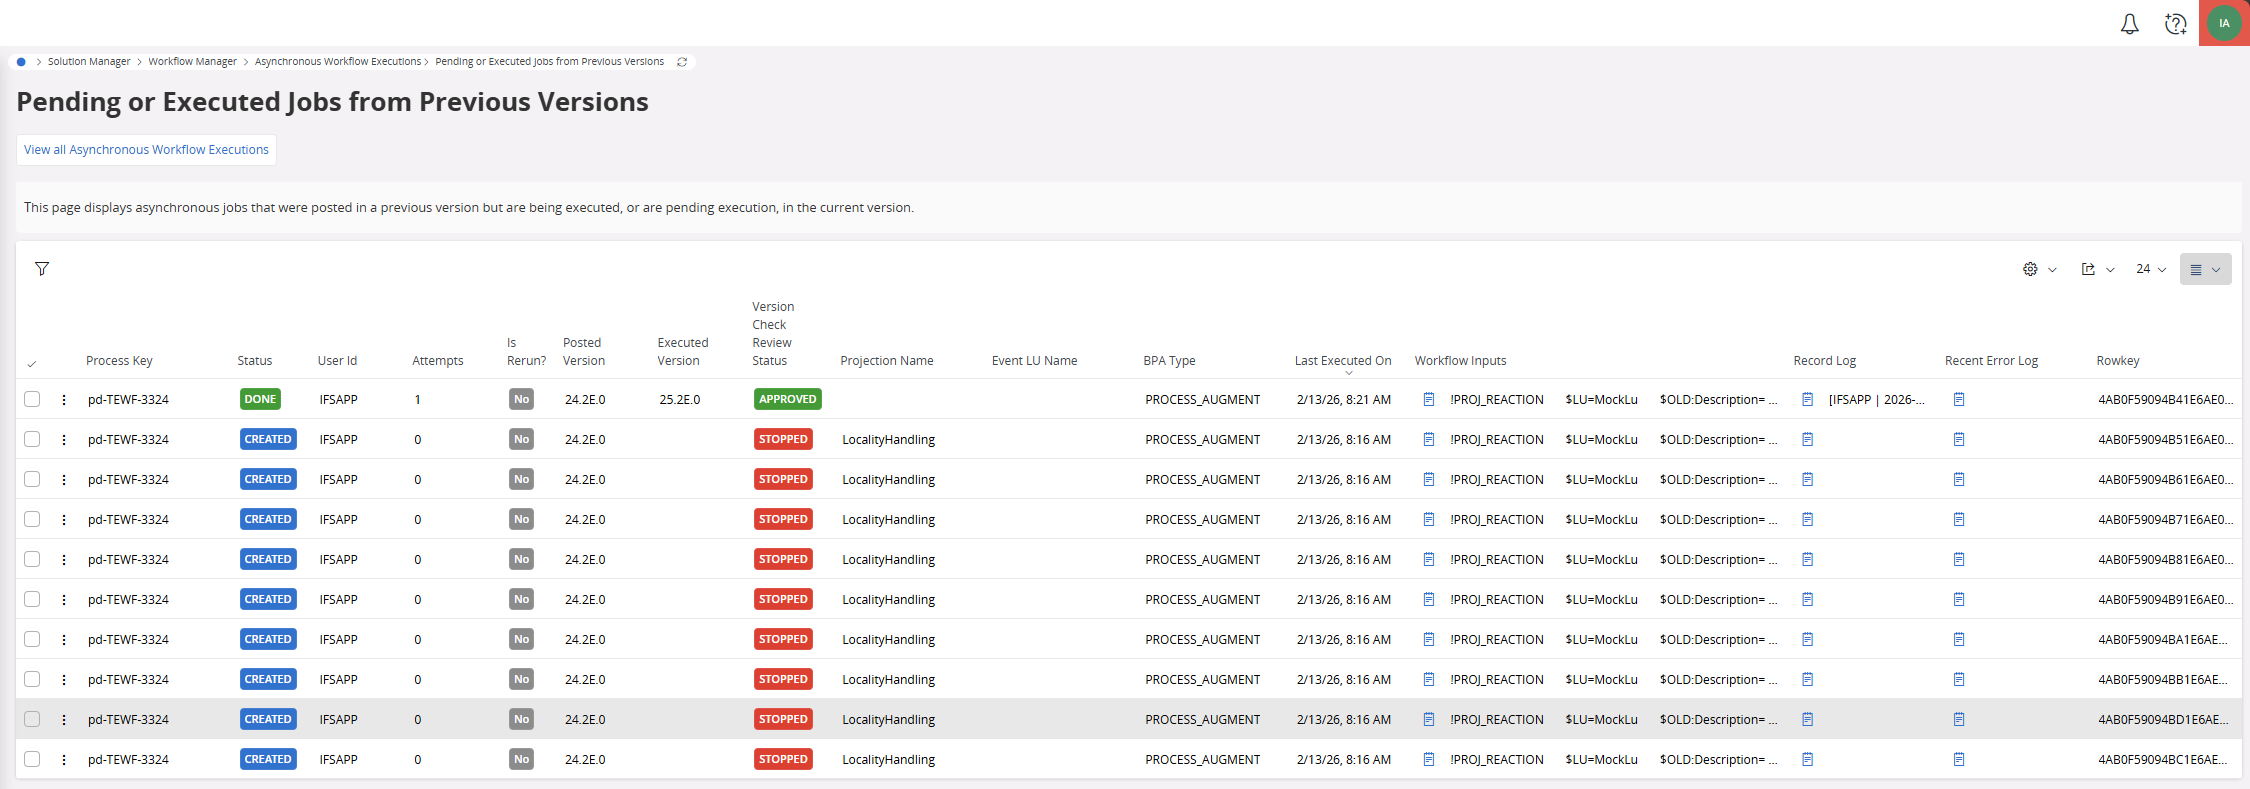
Task: Navigate to Workflow Manager breadcrumb
Action: 193,62
